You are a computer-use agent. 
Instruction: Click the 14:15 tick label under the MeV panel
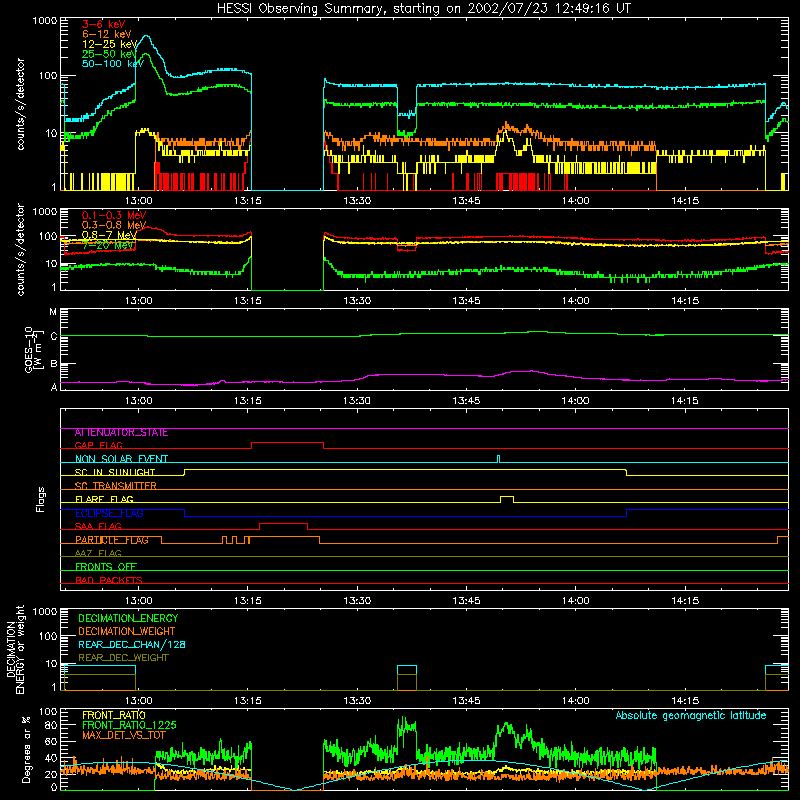(685, 301)
